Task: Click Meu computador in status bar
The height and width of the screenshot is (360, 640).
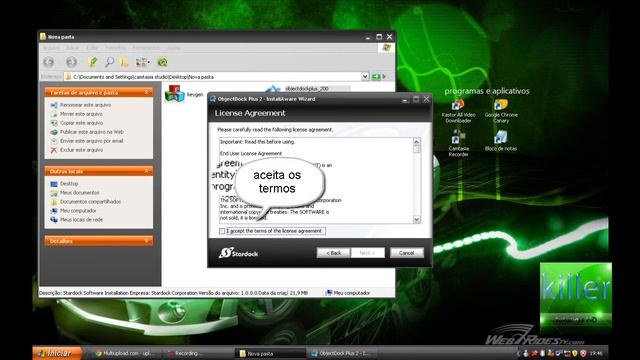Action: [348, 293]
